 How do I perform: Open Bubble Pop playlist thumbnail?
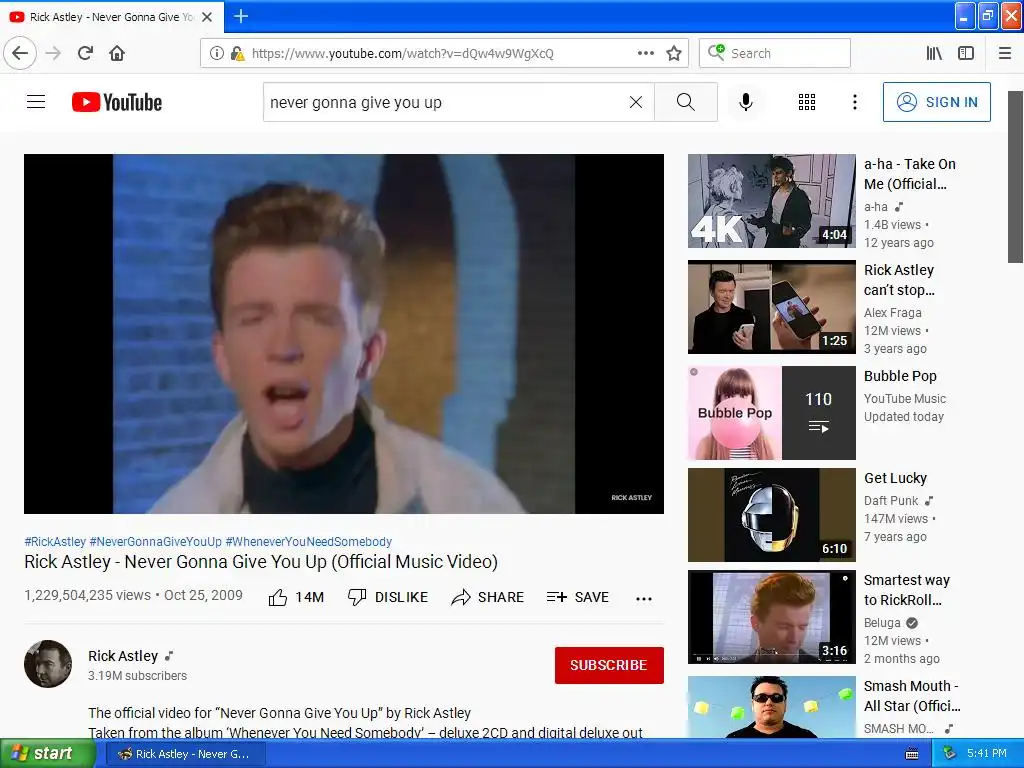point(771,413)
